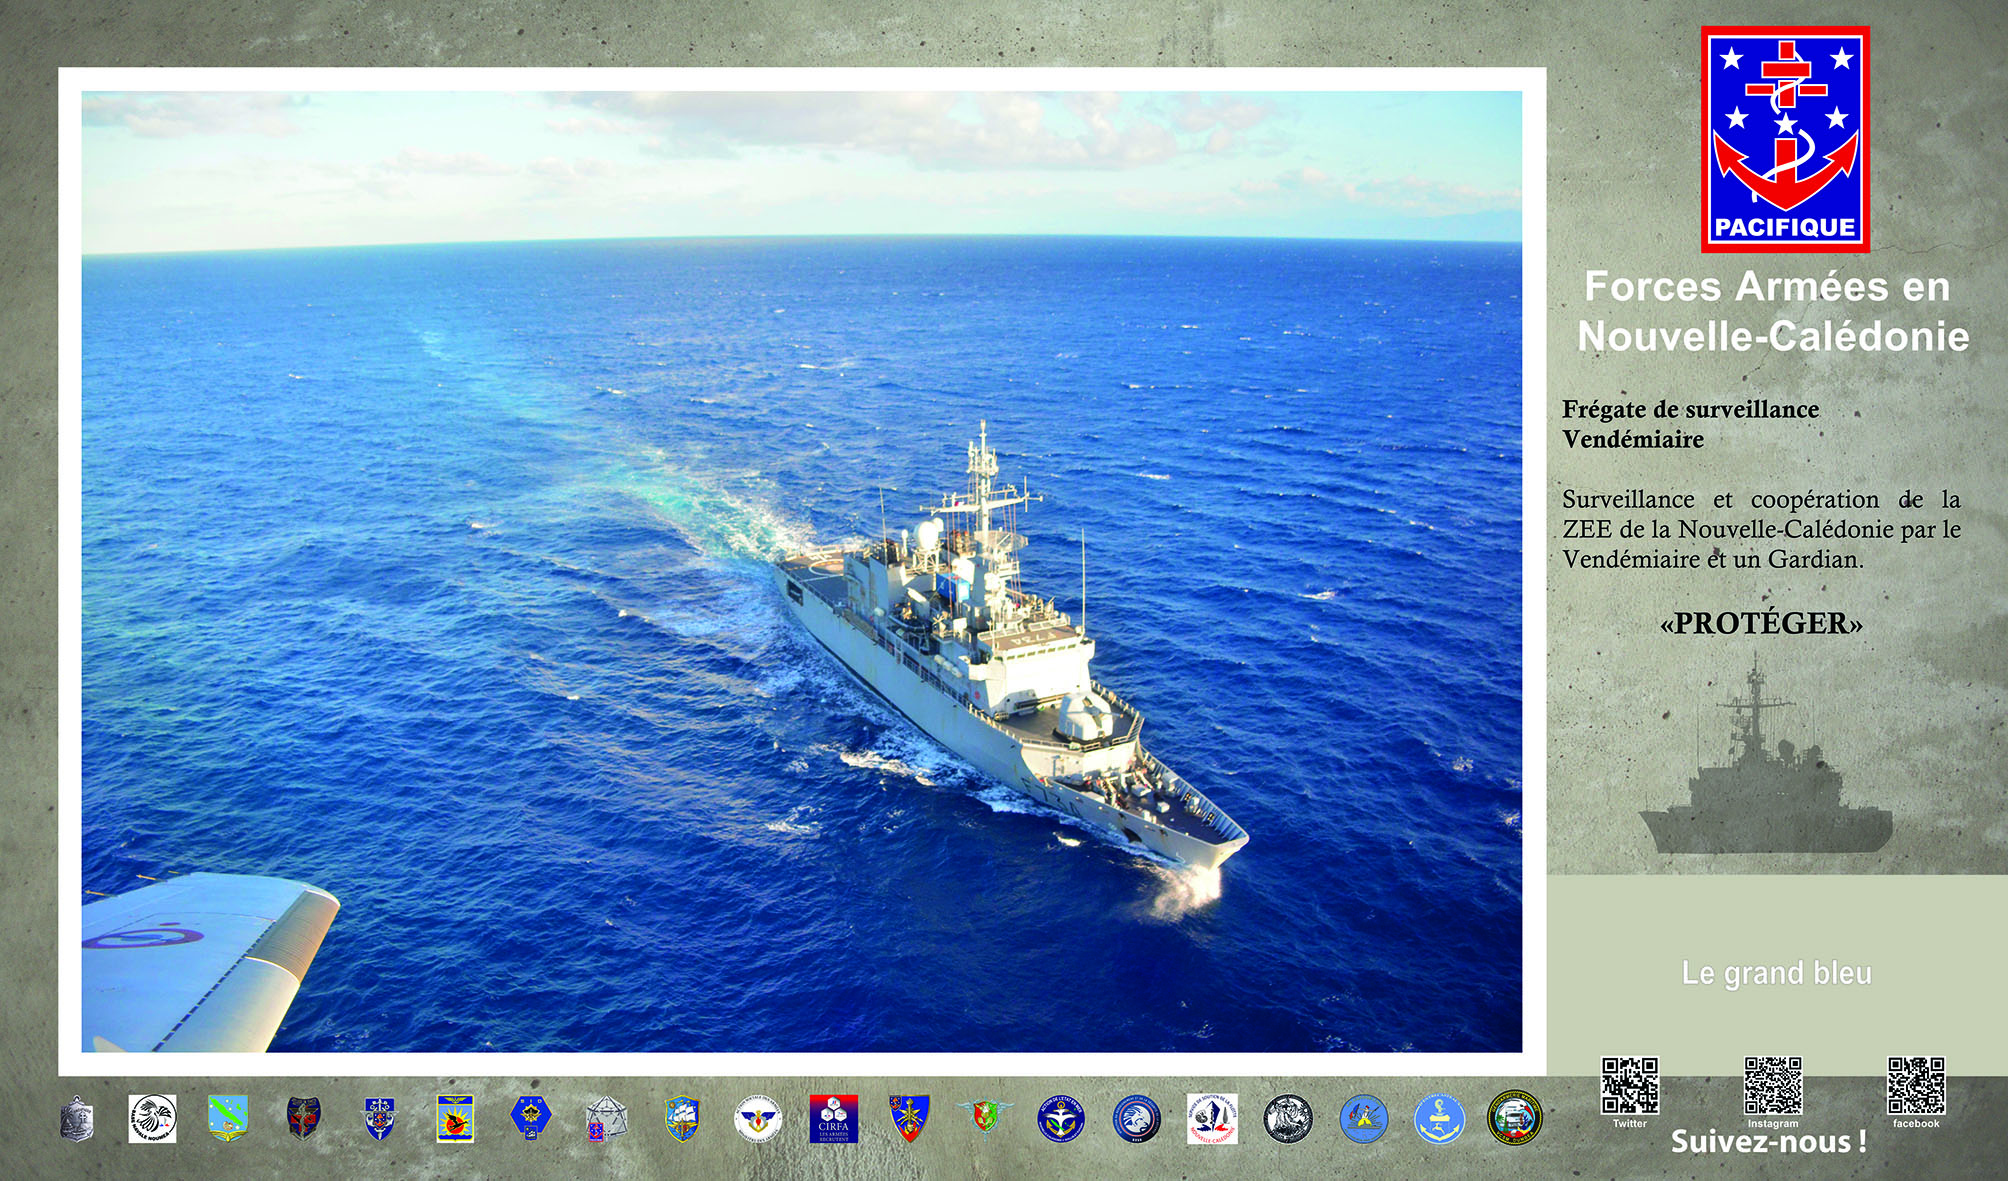Click the facebook QR code
2008x1181 pixels.
(x=1915, y=1085)
